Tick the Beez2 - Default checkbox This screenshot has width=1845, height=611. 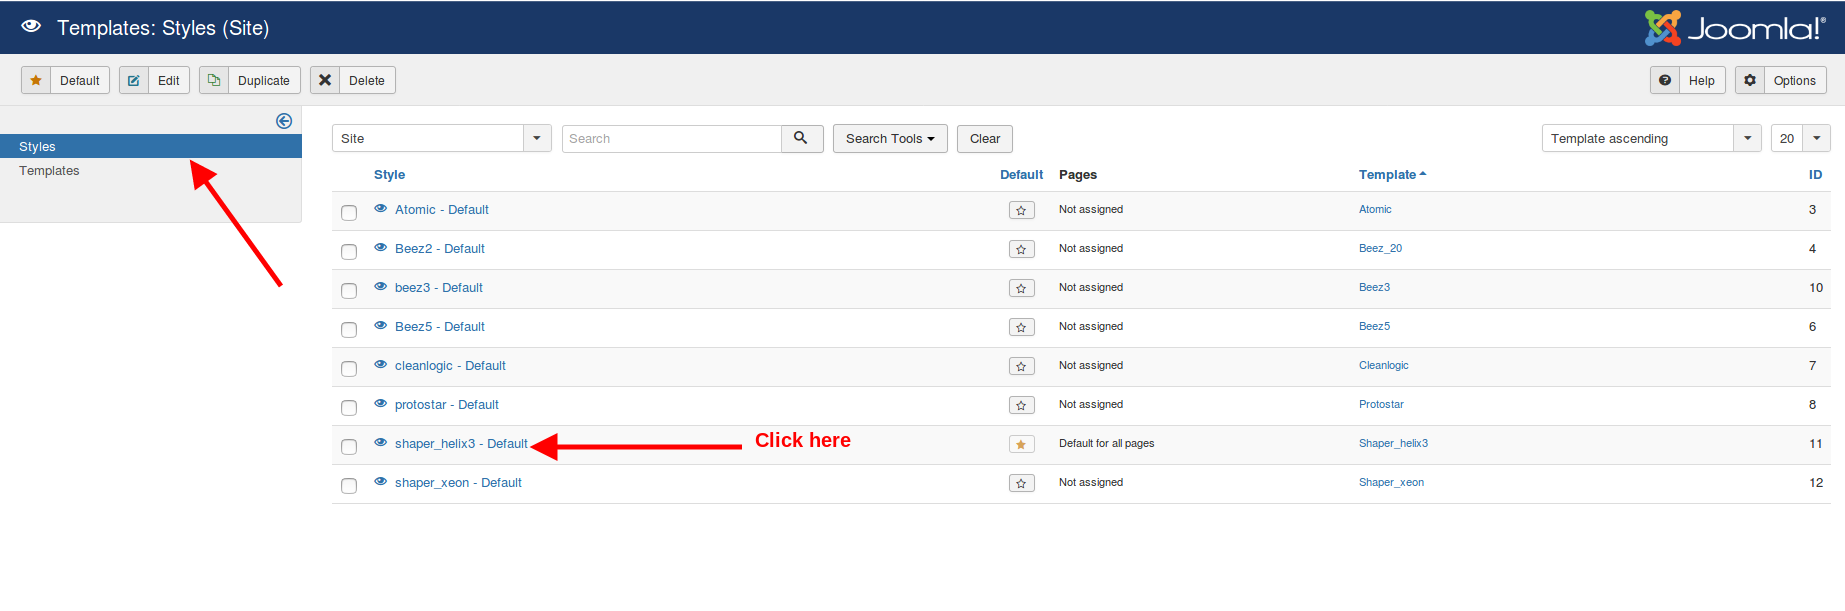[349, 252]
